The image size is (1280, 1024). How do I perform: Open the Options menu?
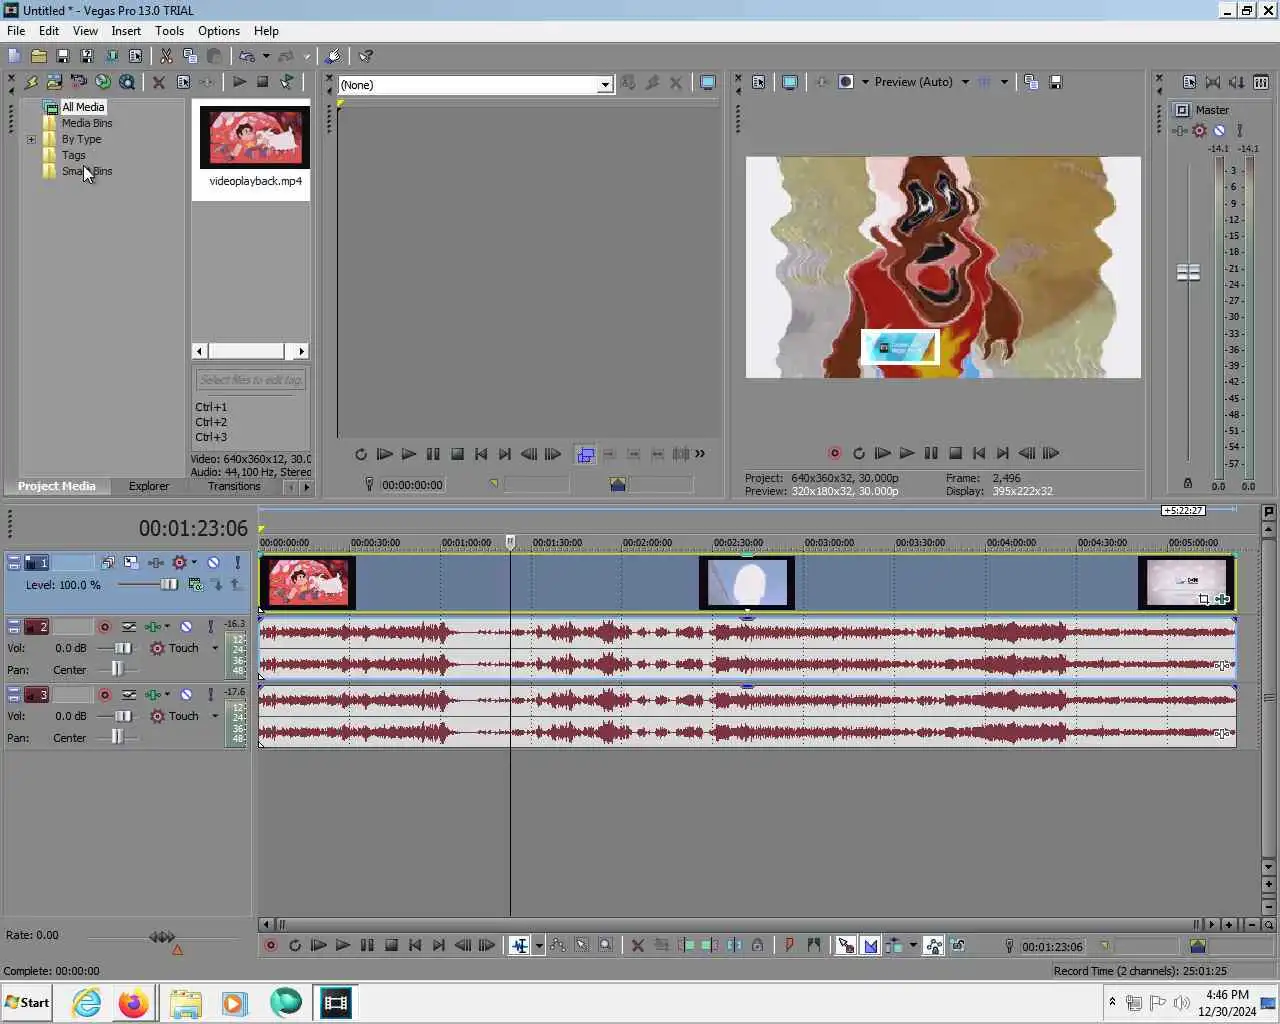[219, 31]
